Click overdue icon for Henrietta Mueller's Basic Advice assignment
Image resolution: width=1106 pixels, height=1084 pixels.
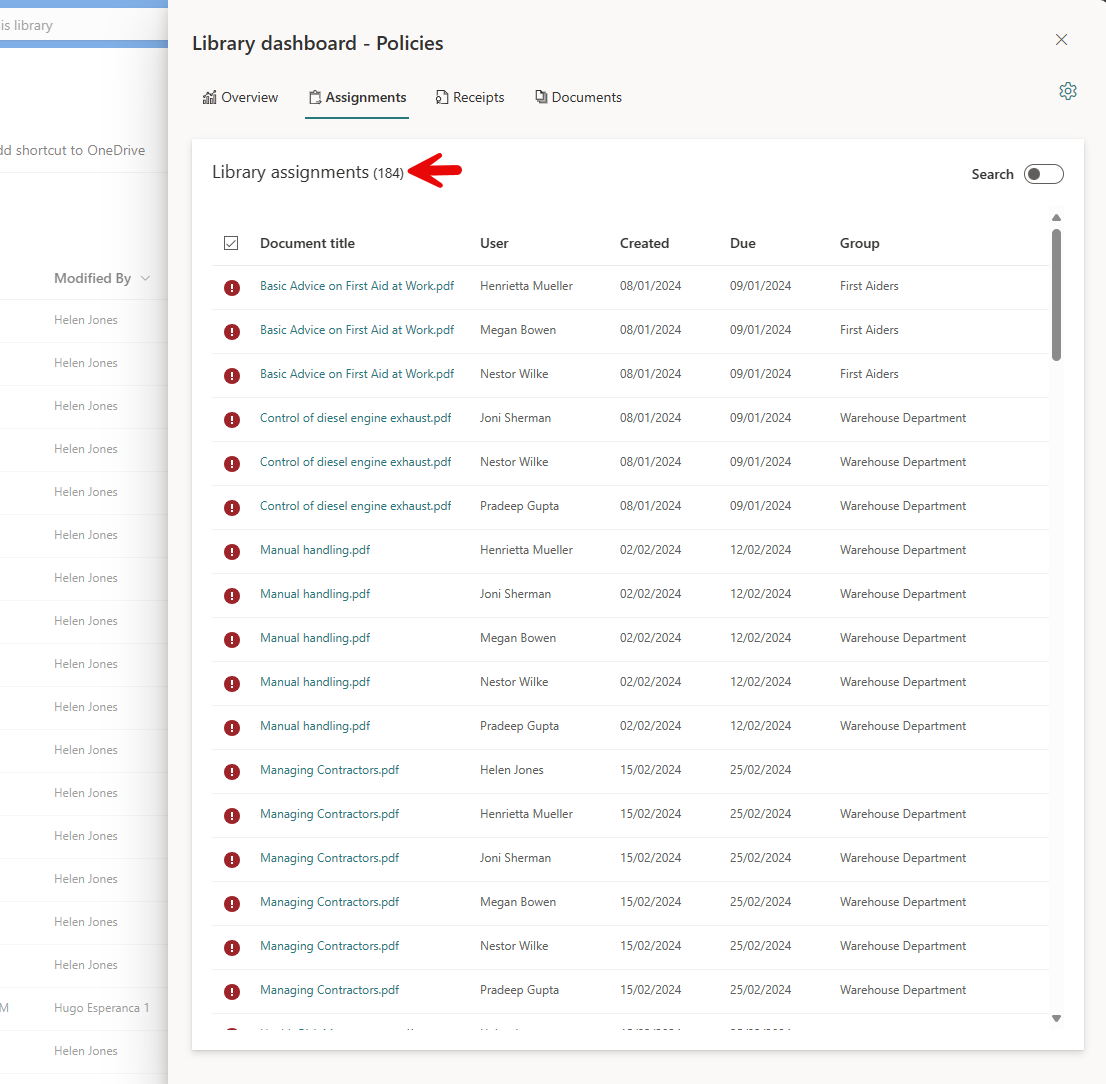[x=231, y=288]
